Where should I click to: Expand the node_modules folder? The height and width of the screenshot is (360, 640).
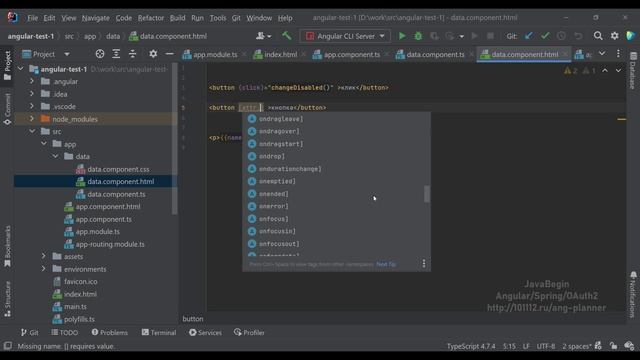tap(32, 119)
